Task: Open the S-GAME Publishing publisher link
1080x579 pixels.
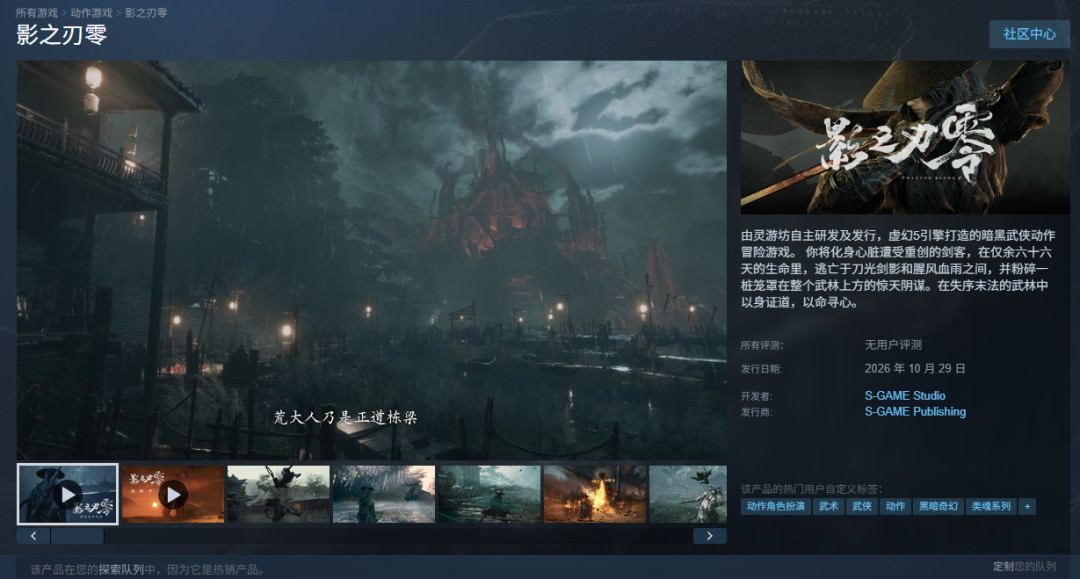Action: (915, 412)
